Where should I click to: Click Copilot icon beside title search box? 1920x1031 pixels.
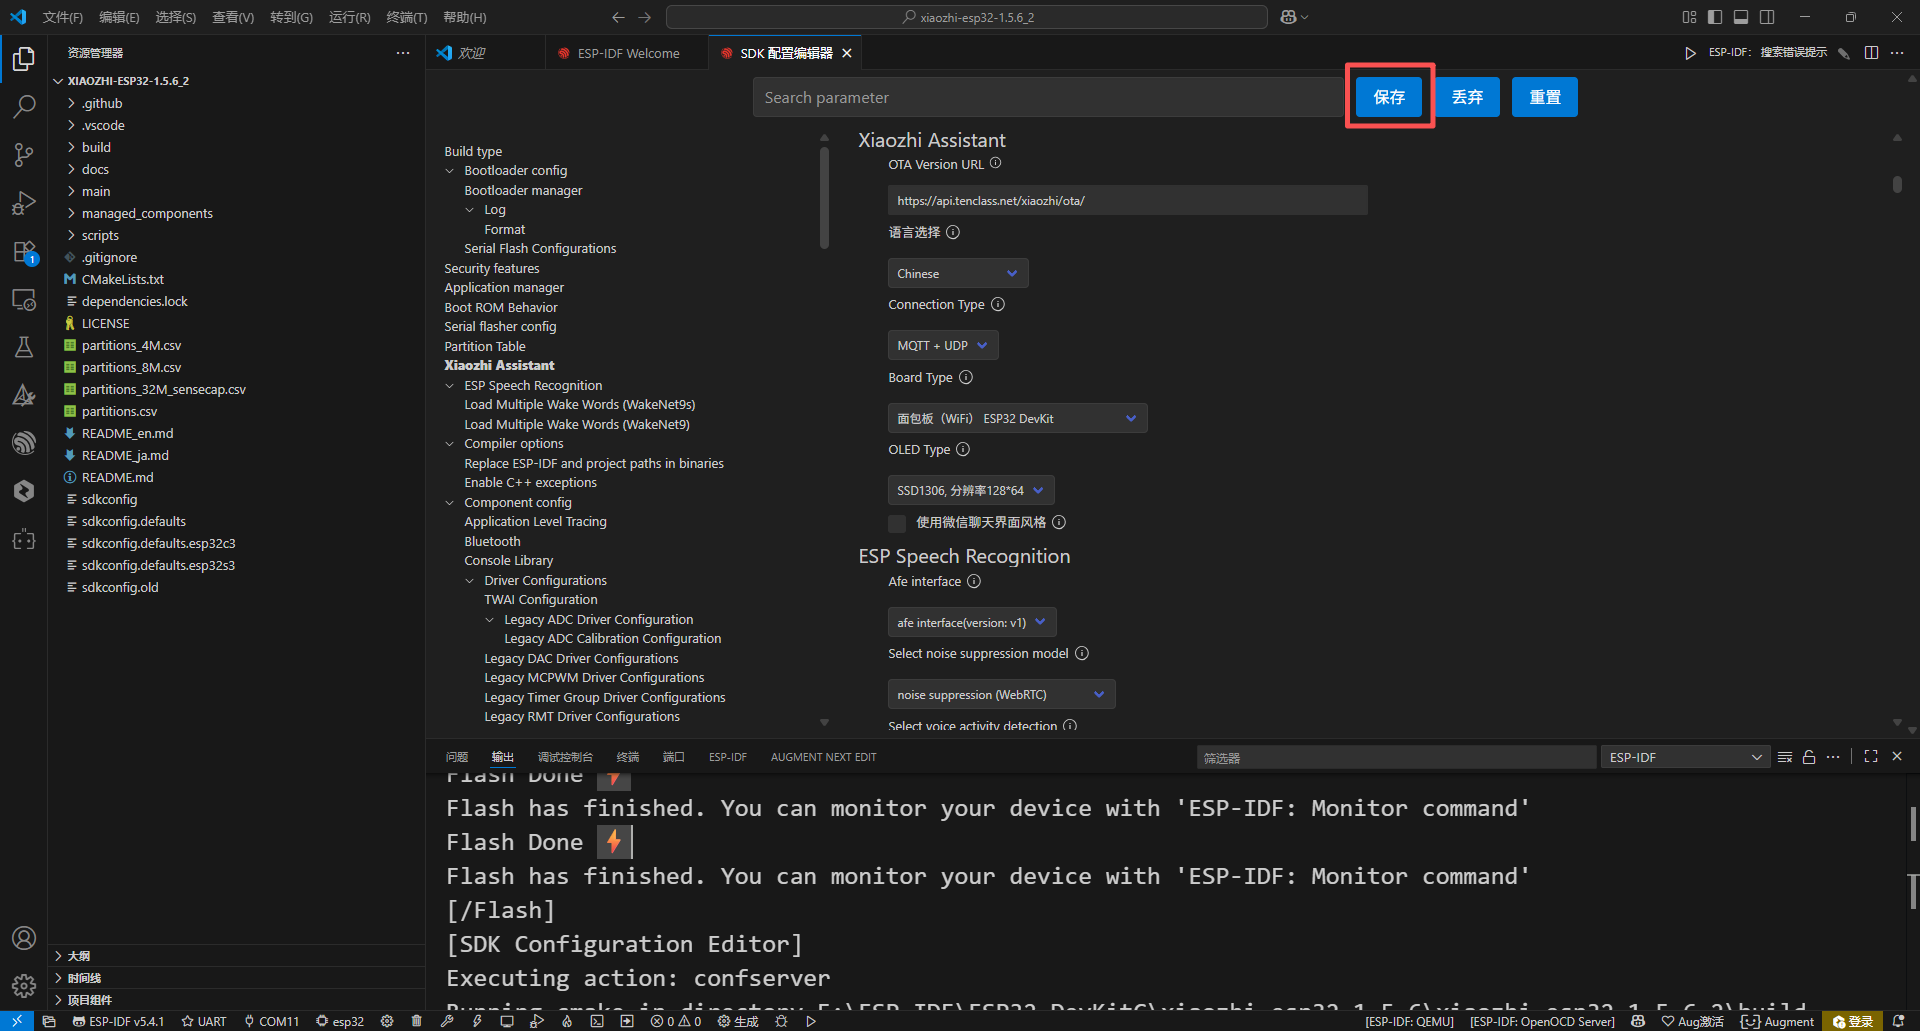[x=1289, y=17]
